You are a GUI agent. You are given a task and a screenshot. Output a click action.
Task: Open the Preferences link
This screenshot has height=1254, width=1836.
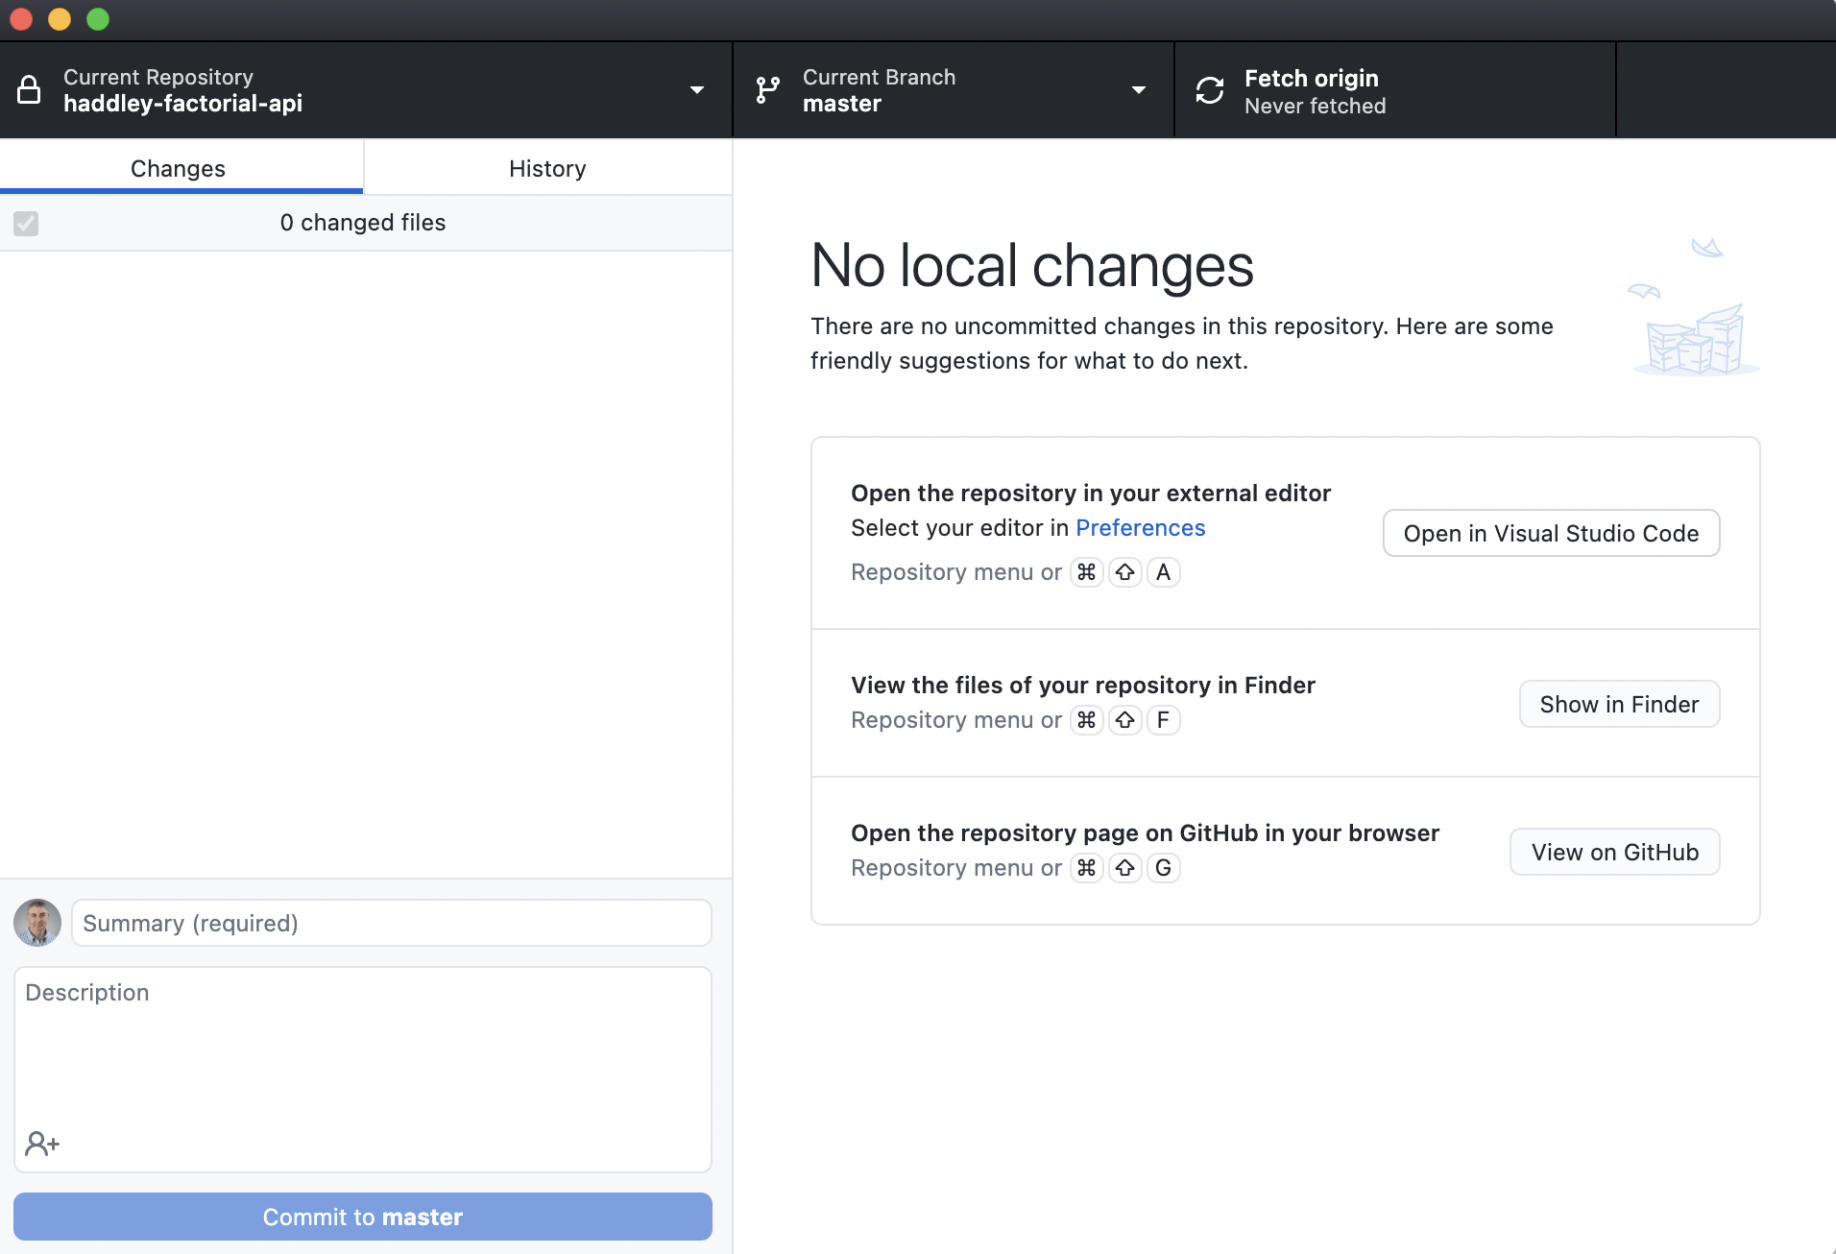[x=1140, y=527]
